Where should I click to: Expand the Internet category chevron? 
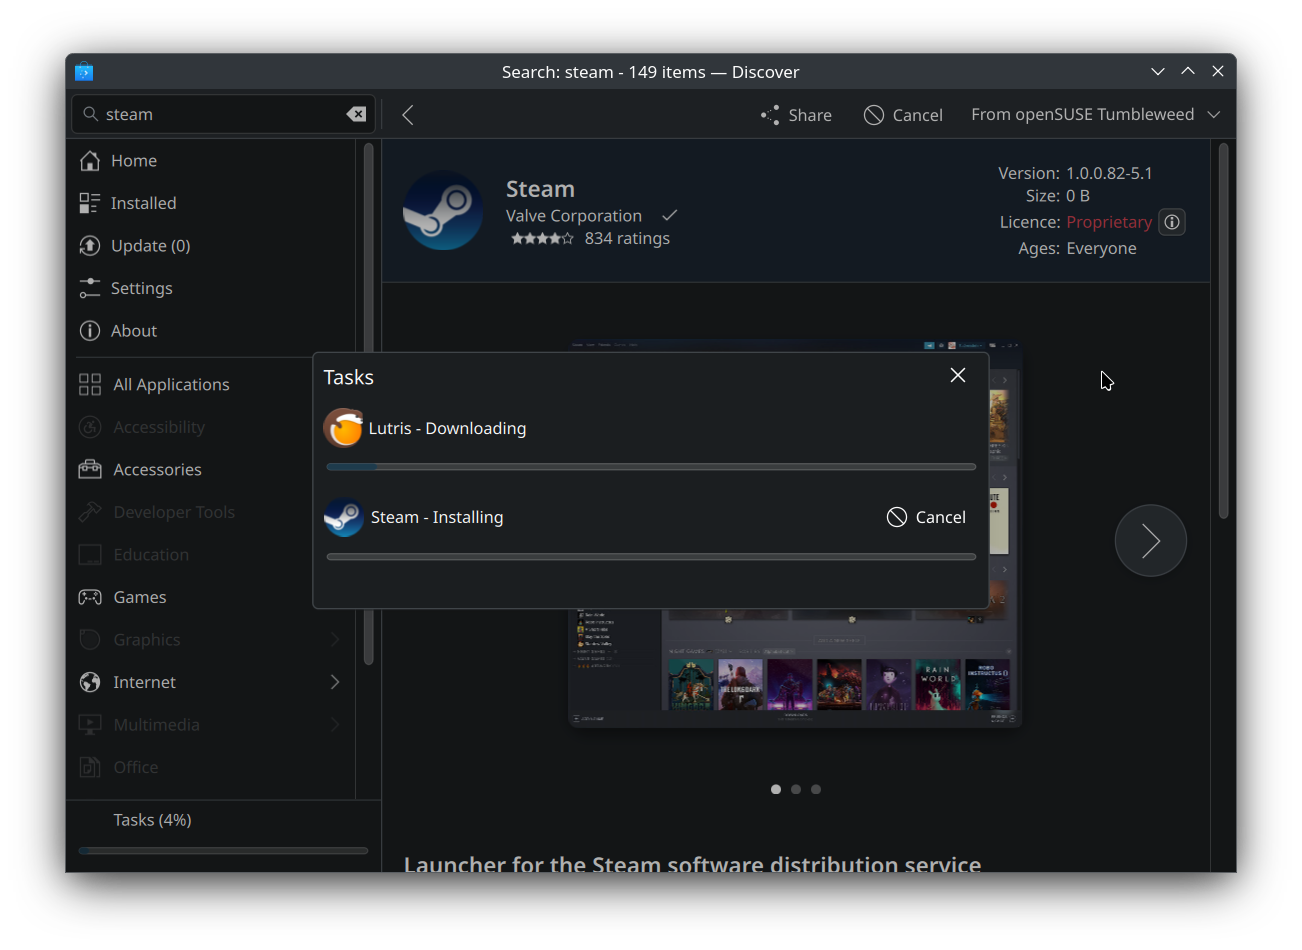(x=335, y=682)
